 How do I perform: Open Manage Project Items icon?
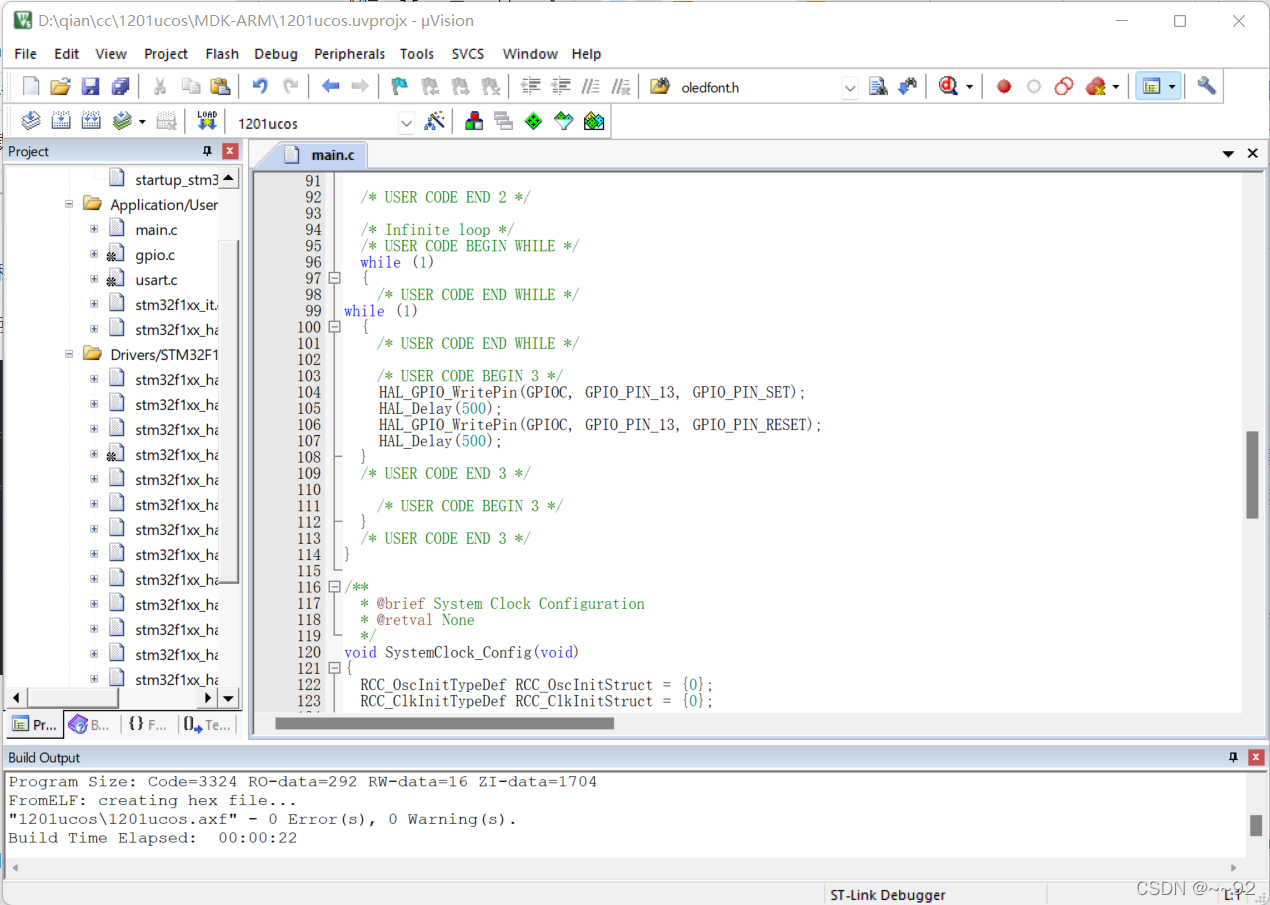tap(474, 121)
